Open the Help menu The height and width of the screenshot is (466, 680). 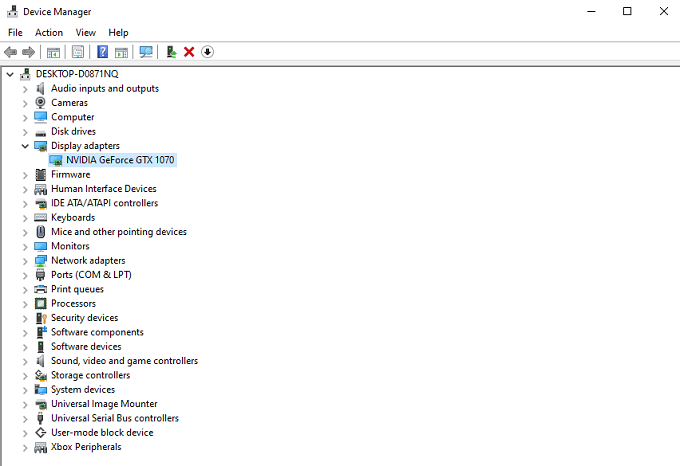[118, 33]
